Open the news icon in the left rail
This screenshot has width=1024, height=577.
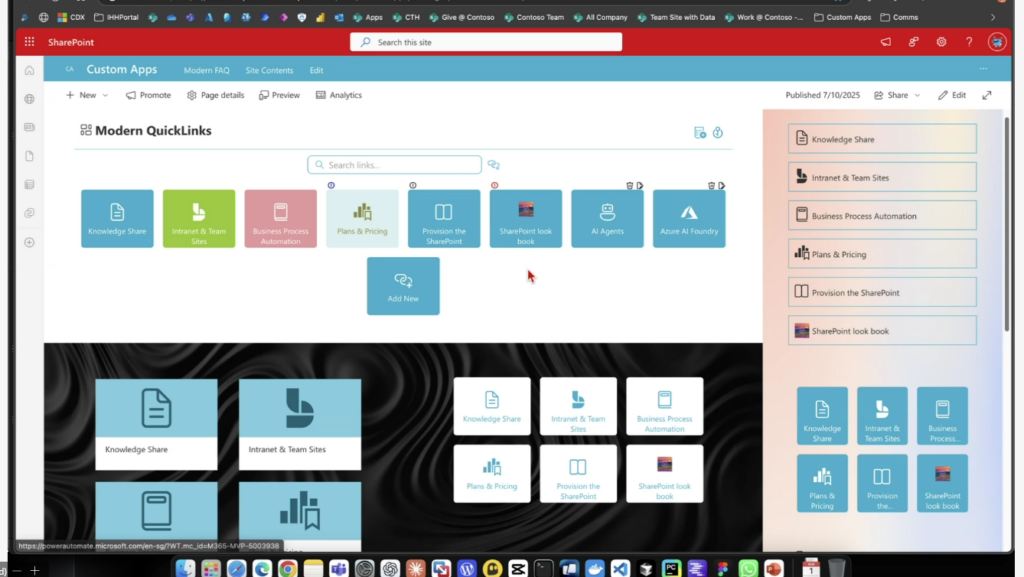[29, 127]
